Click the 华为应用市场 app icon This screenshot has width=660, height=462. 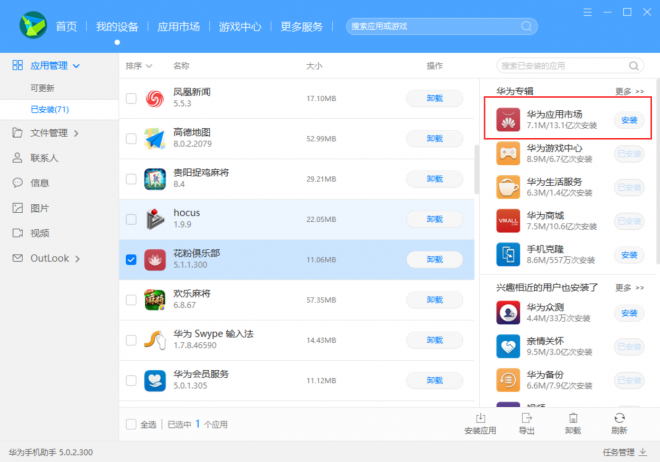pos(507,119)
